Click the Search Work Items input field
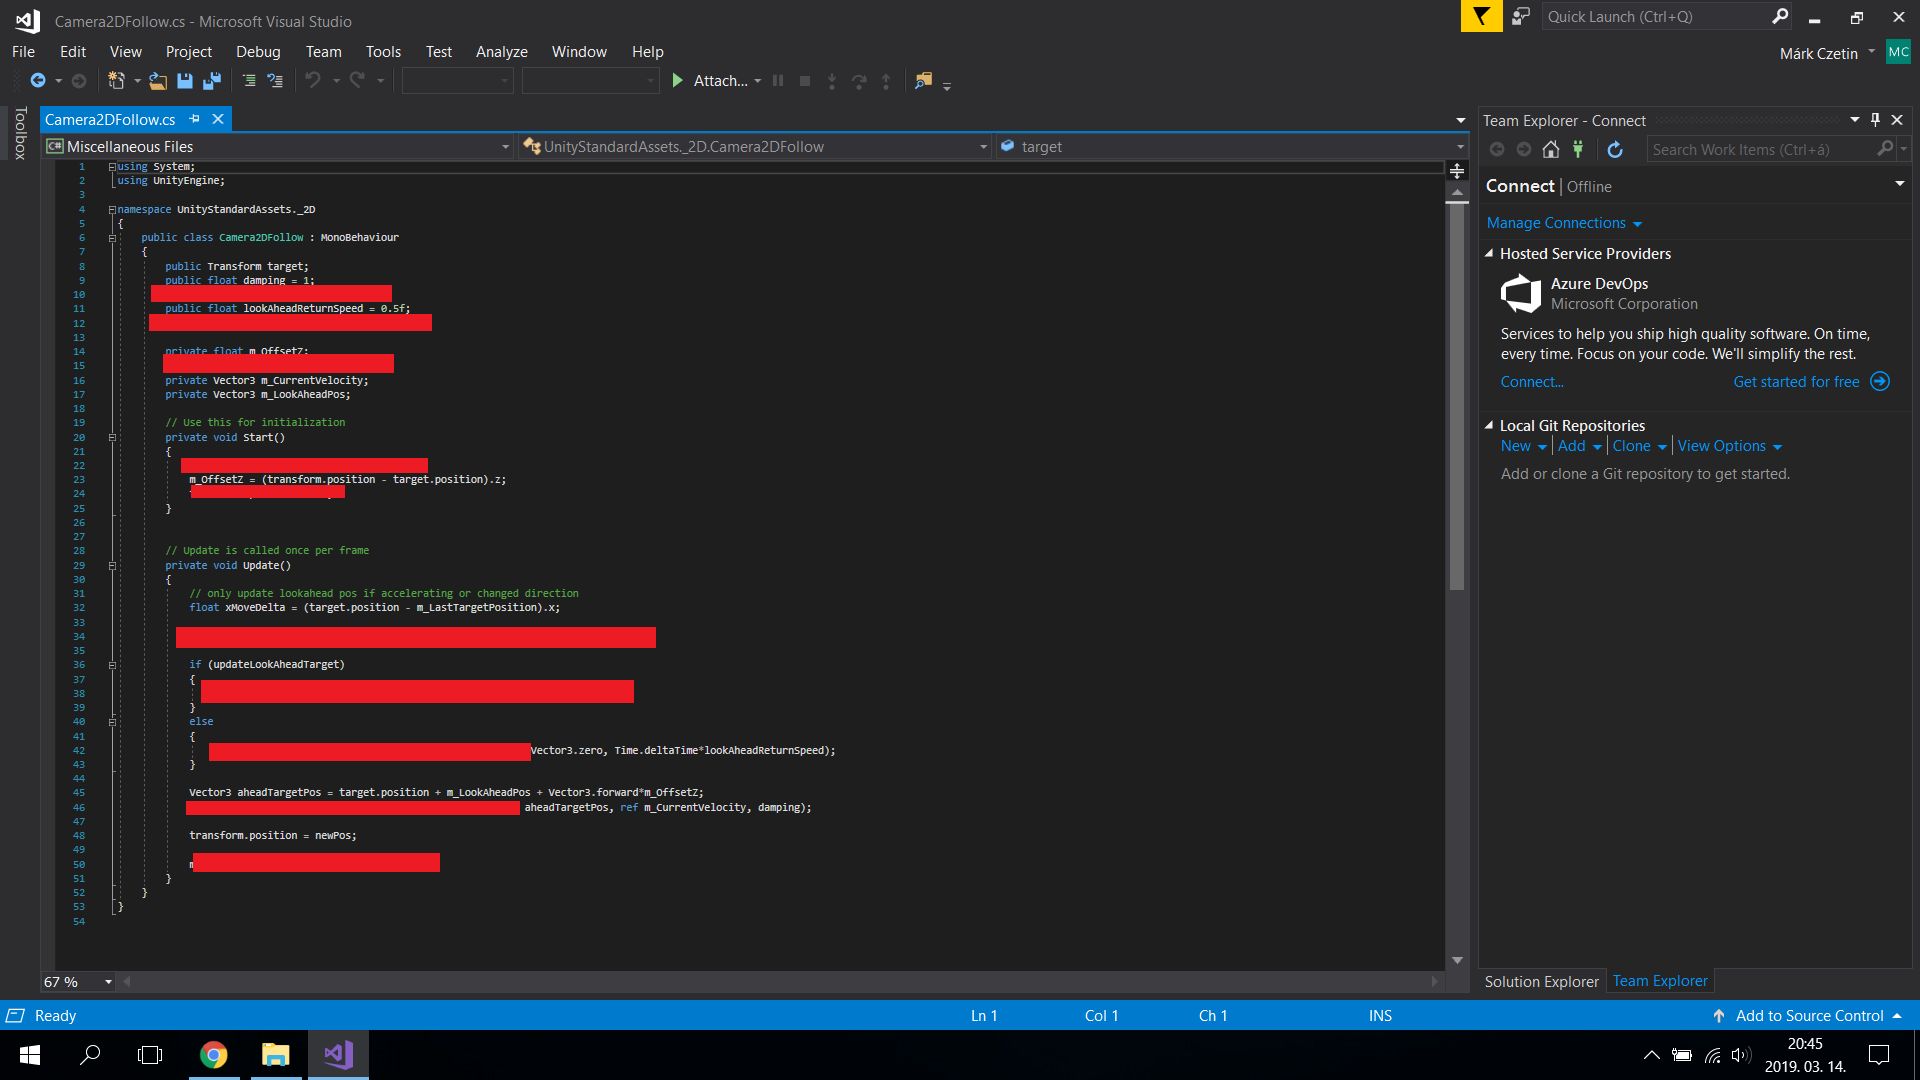Viewport: 1920px width, 1080px height. 1760,149
